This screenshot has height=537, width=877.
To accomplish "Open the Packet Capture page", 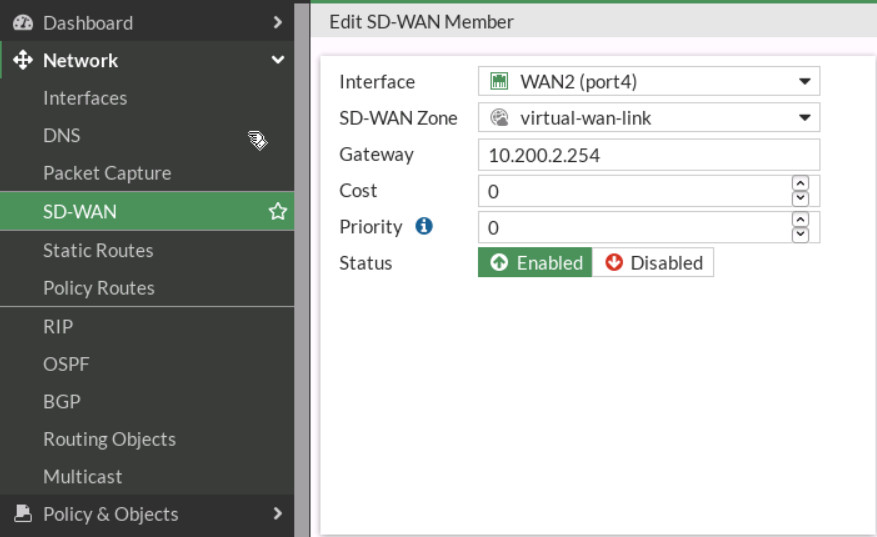I will tap(107, 173).
